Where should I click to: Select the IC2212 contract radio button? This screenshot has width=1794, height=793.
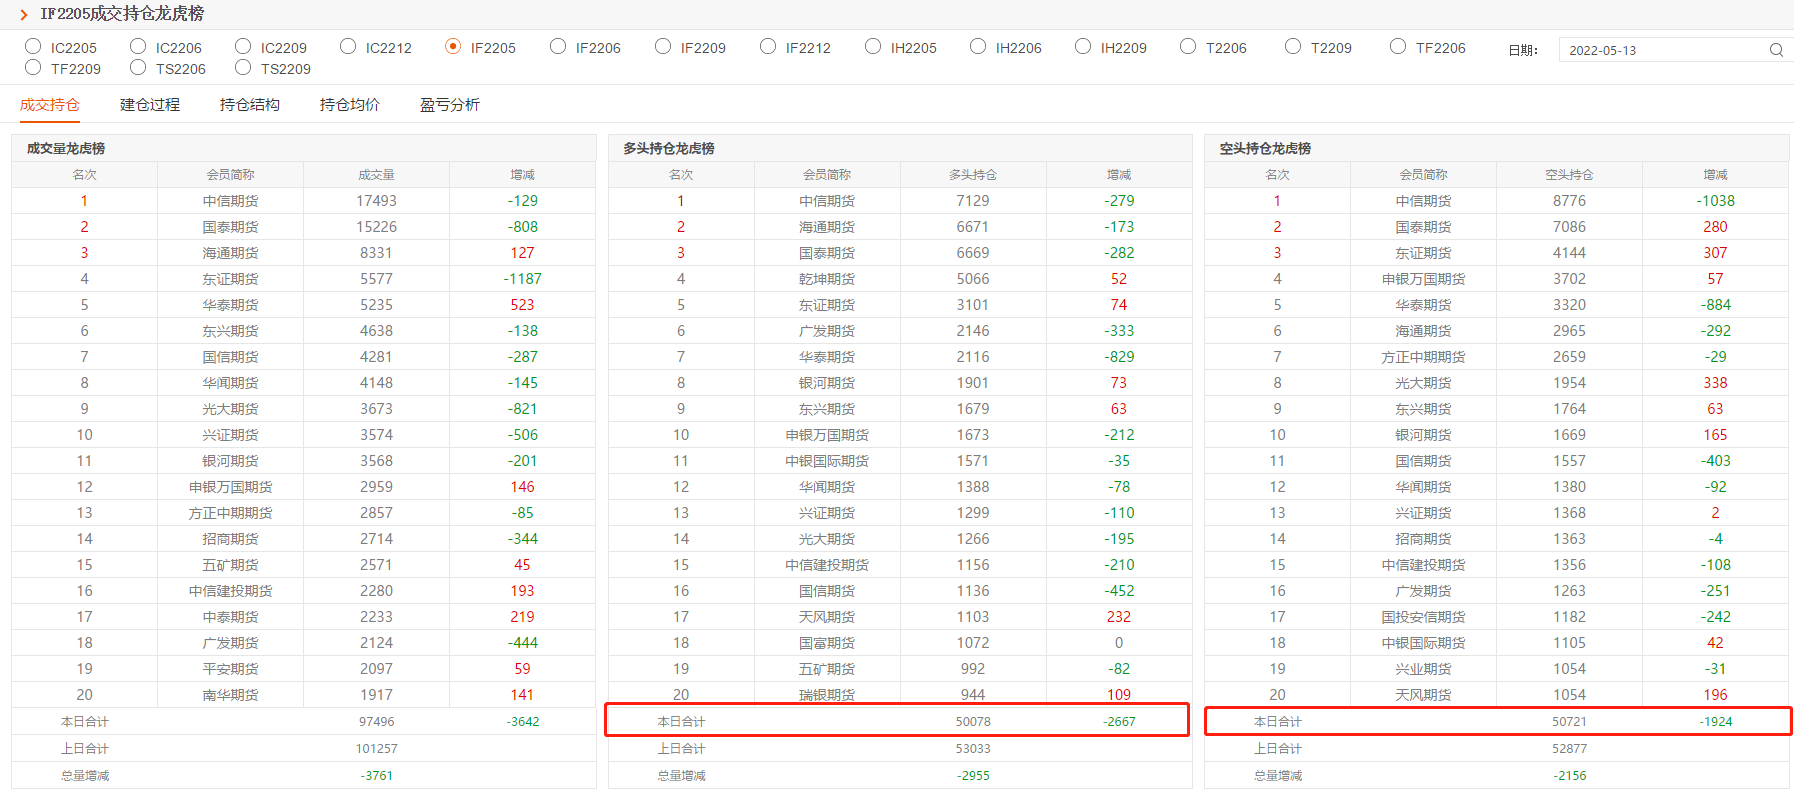[349, 46]
